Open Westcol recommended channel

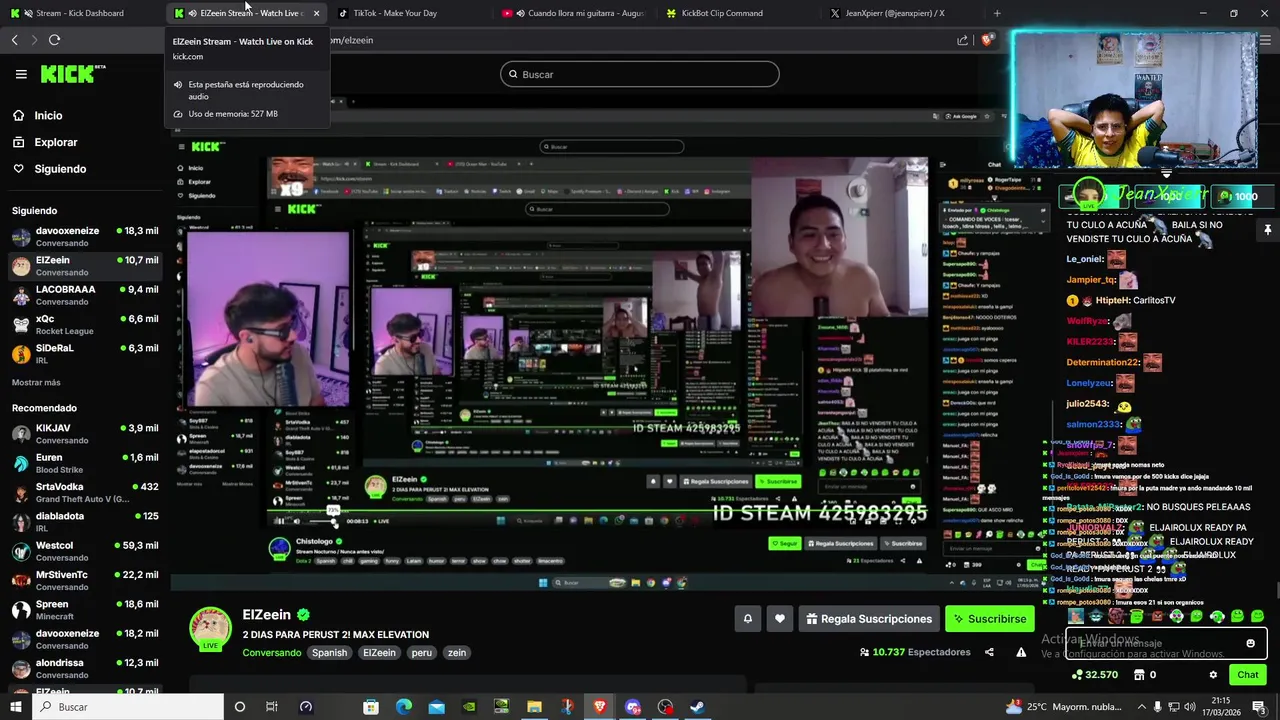pyautogui.click(x=84, y=551)
